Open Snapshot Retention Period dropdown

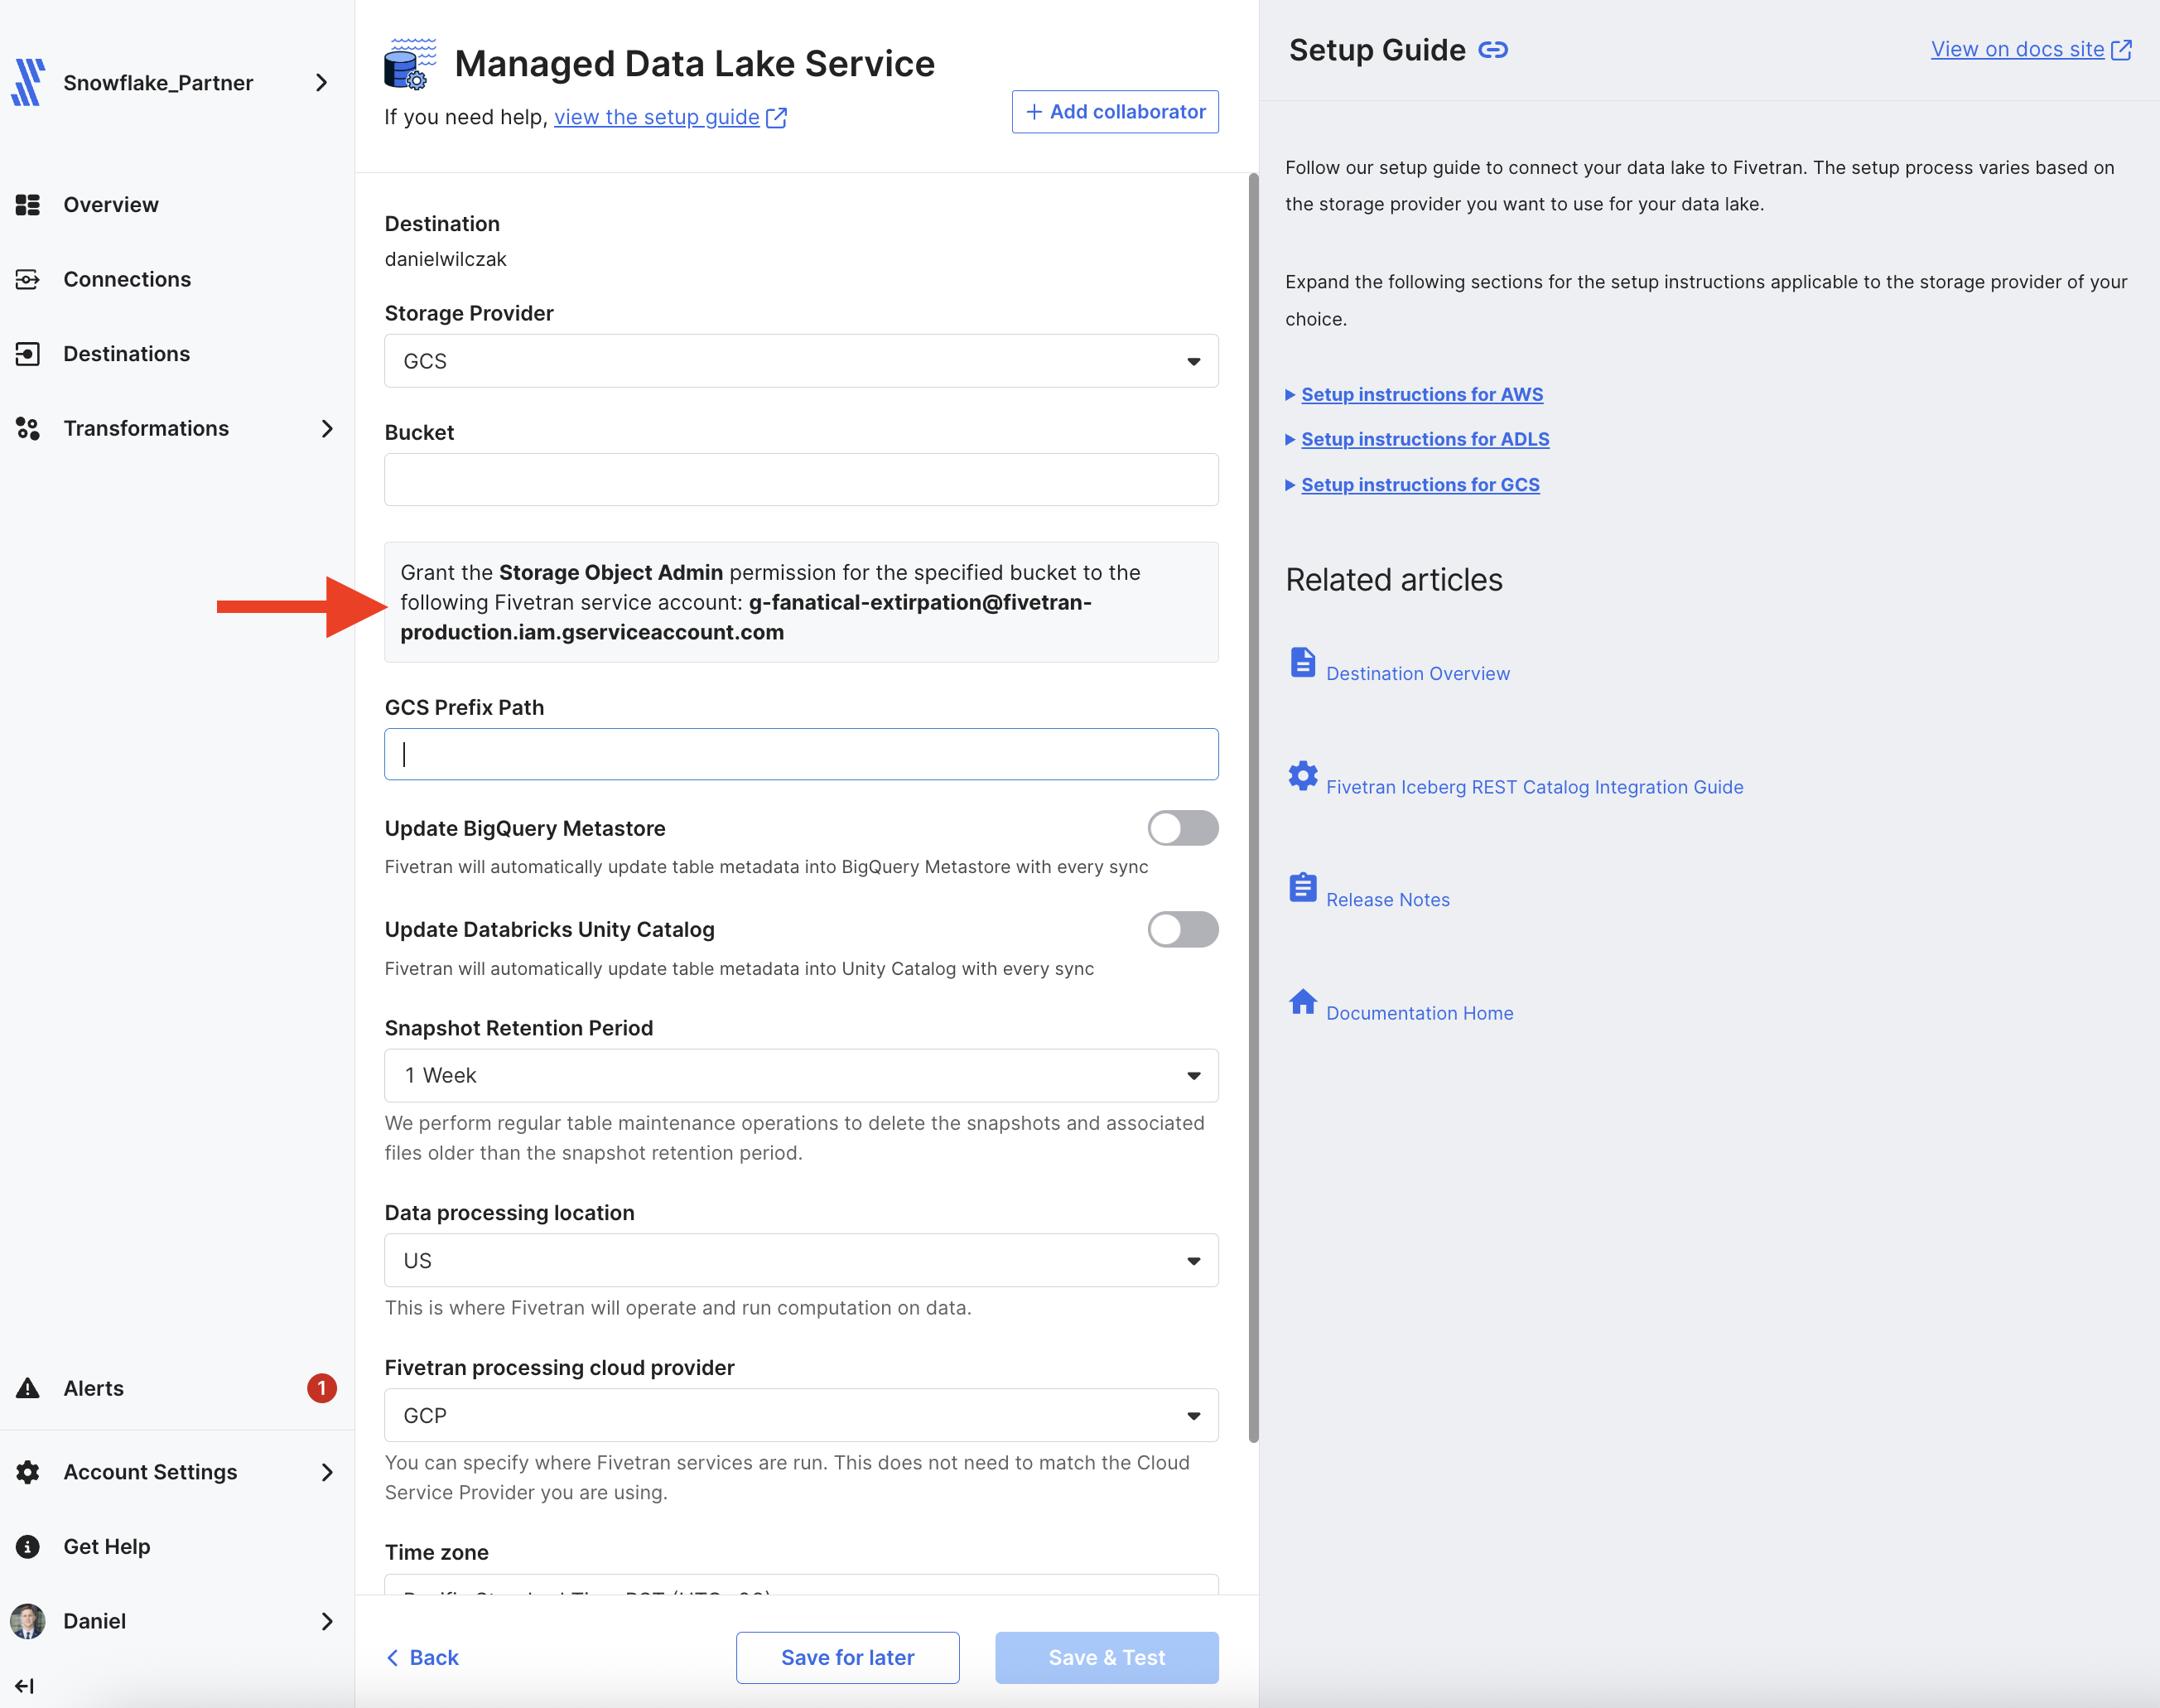coord(801,1075)
